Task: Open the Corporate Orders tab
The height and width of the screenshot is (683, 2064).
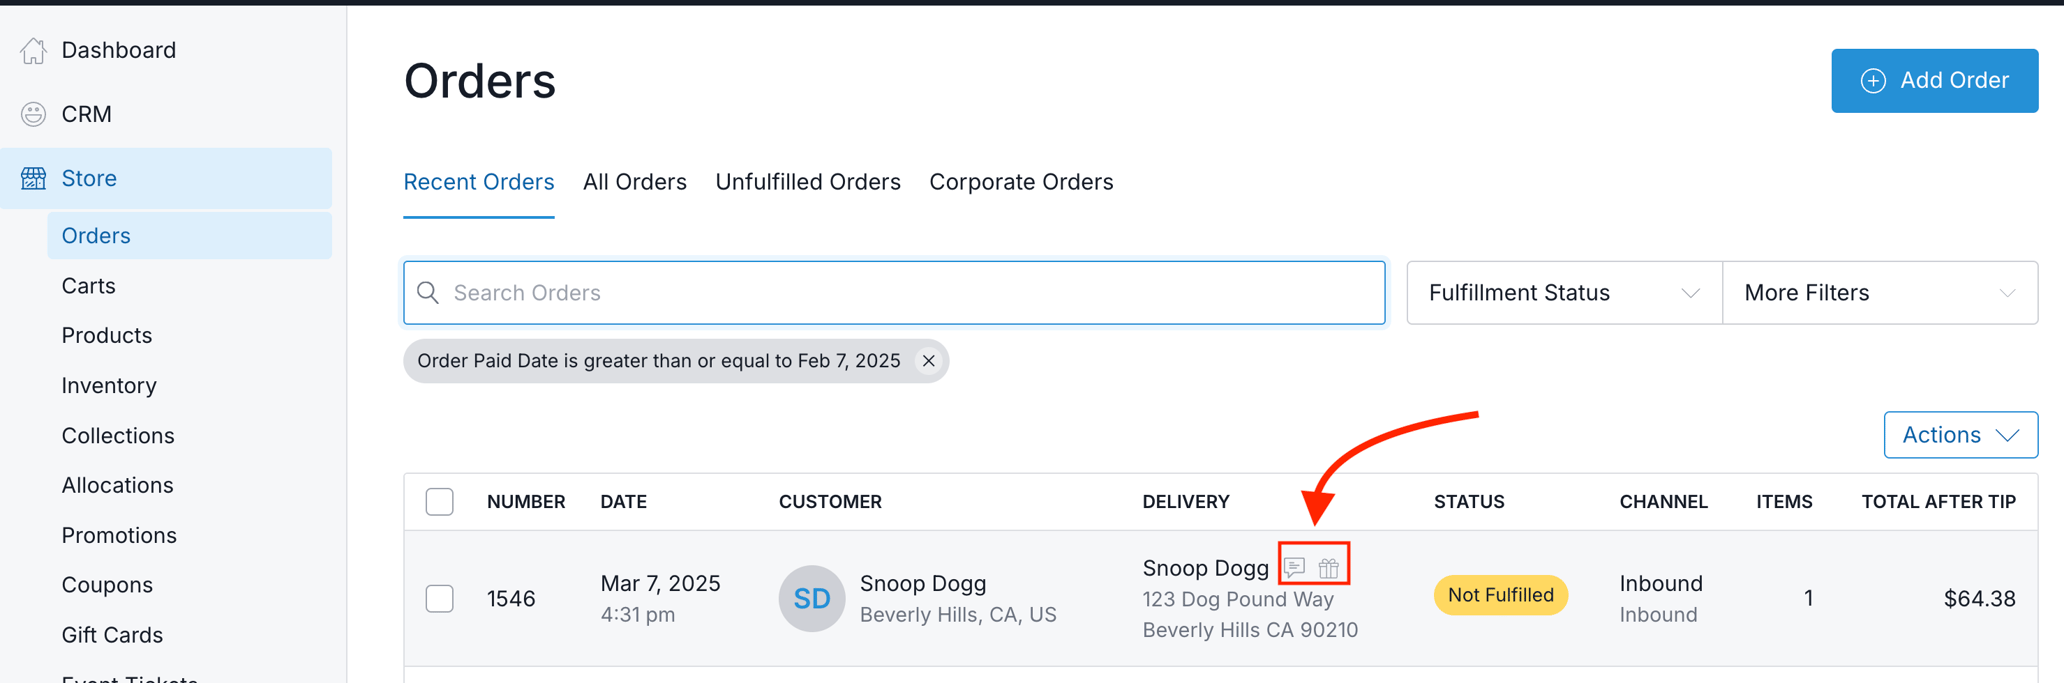Action: point(1021,182)
